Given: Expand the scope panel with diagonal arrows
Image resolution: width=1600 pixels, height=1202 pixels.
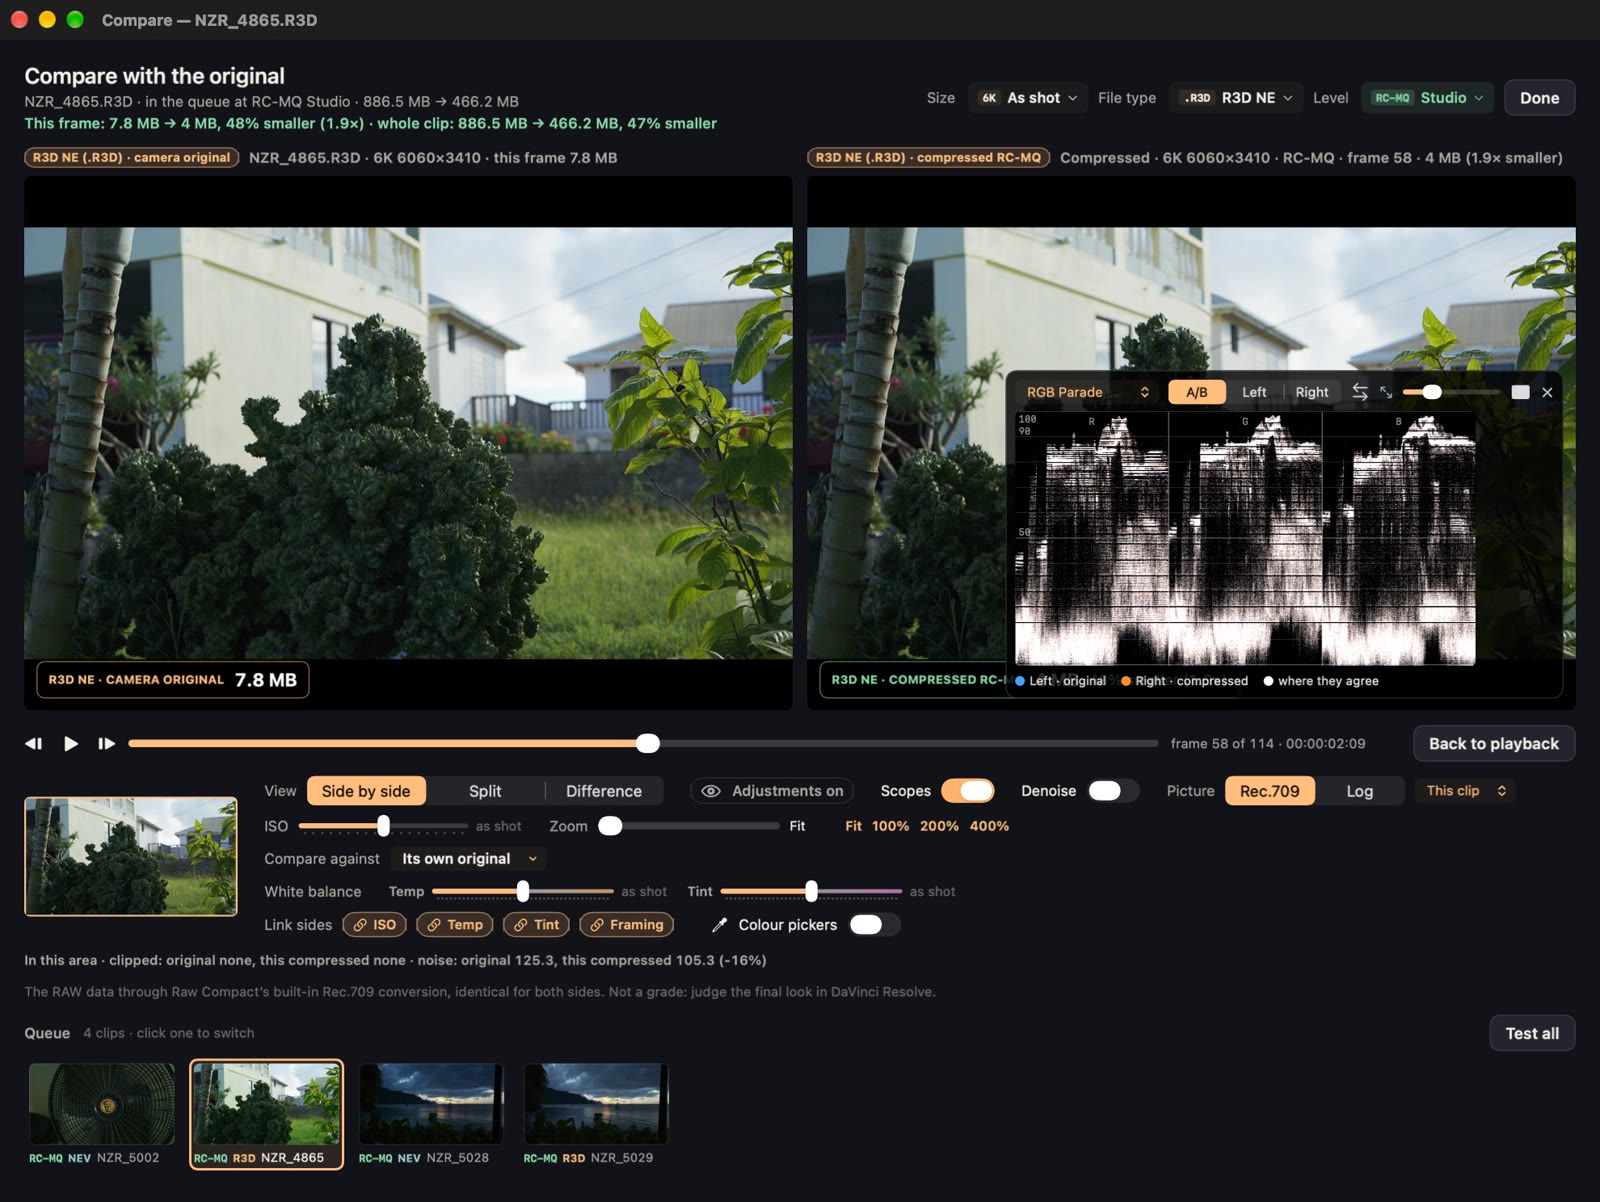Looking at the screenshot, I should click(x=1386, y=392).
